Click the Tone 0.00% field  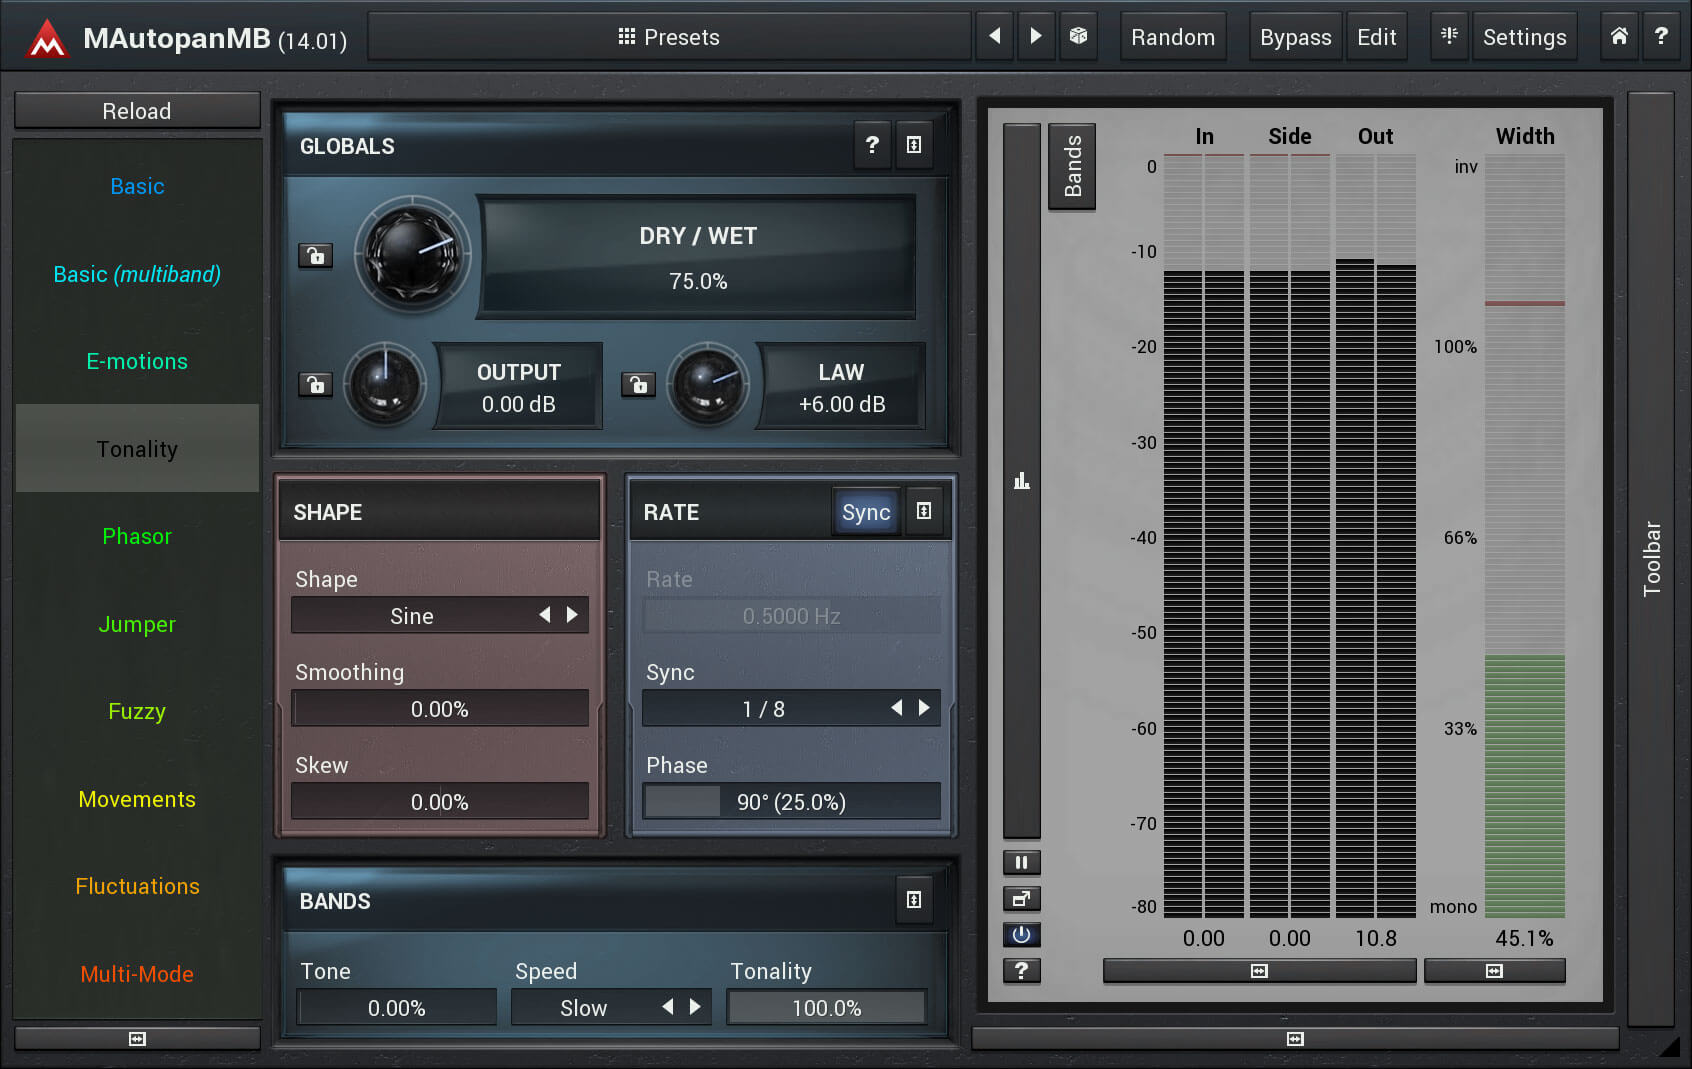(396, 1007)
